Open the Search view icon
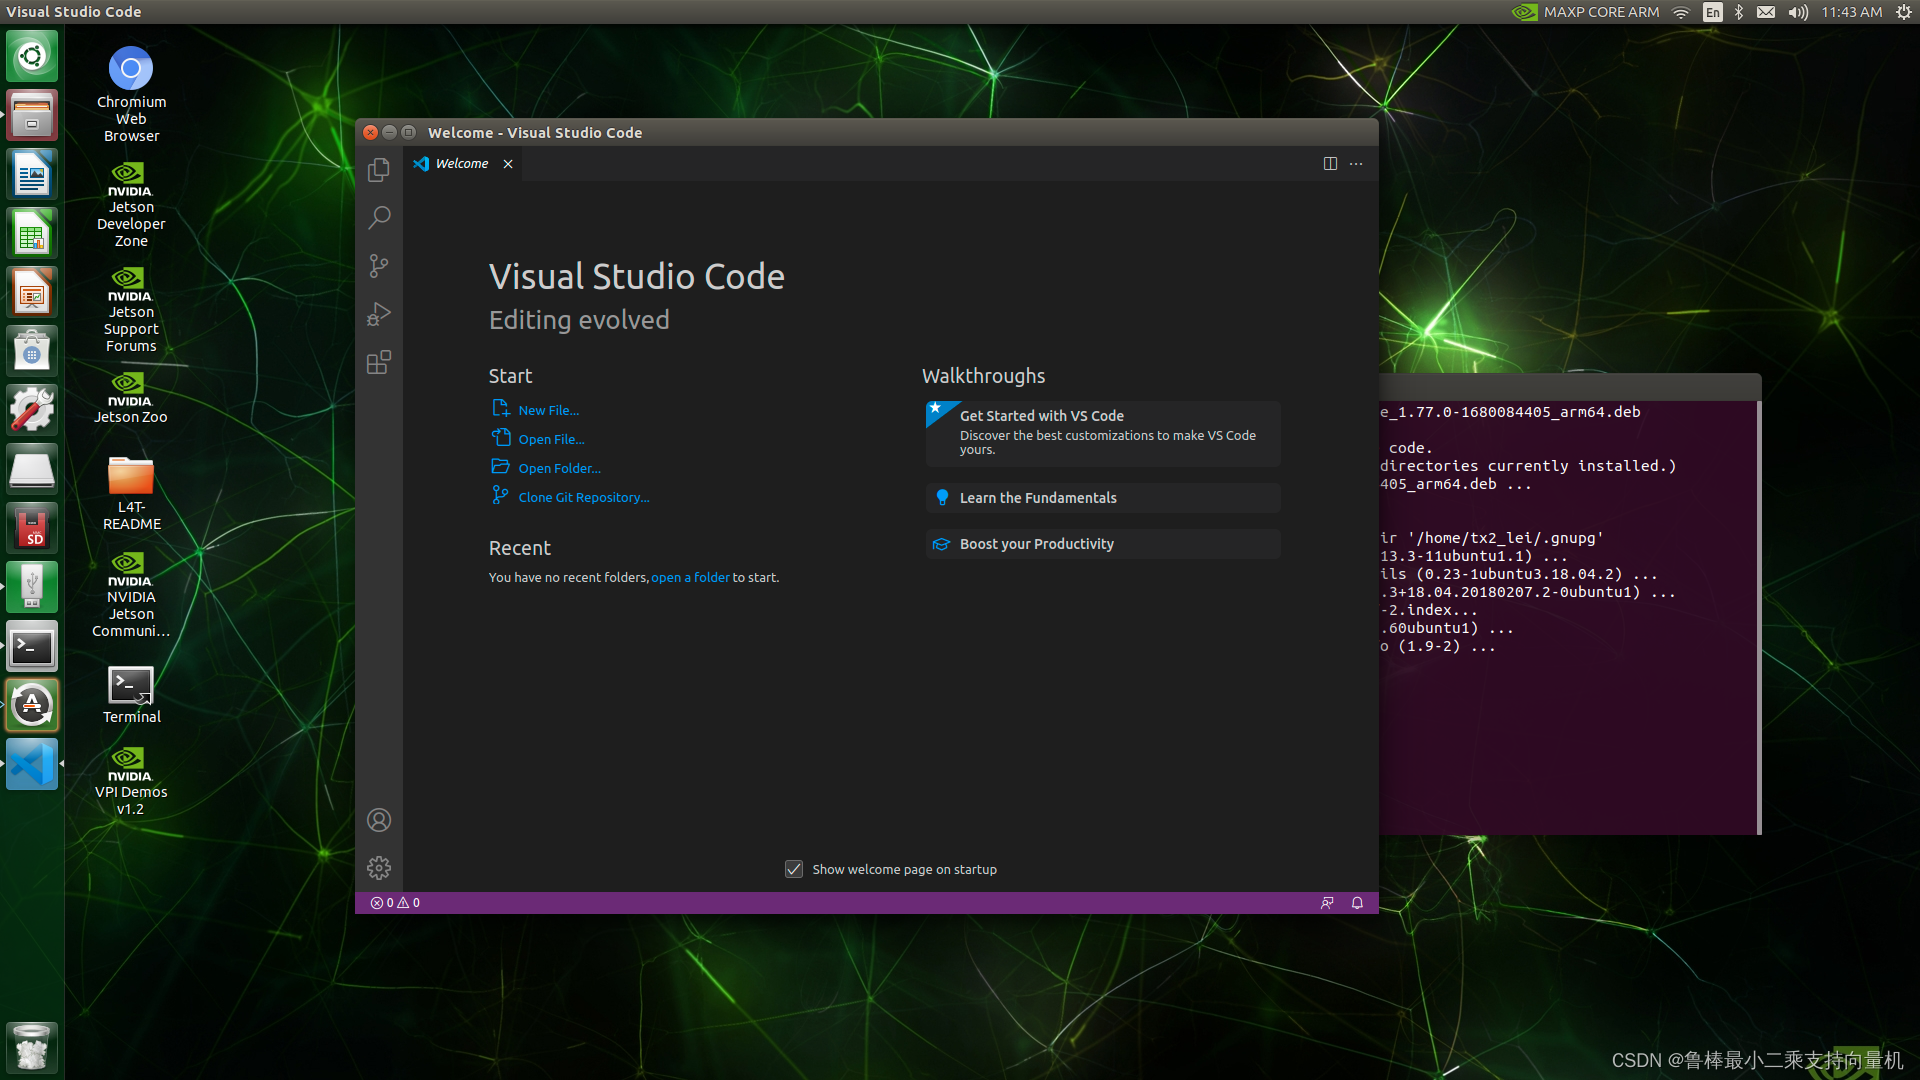 pyautogui.click(x=378, y=217)
